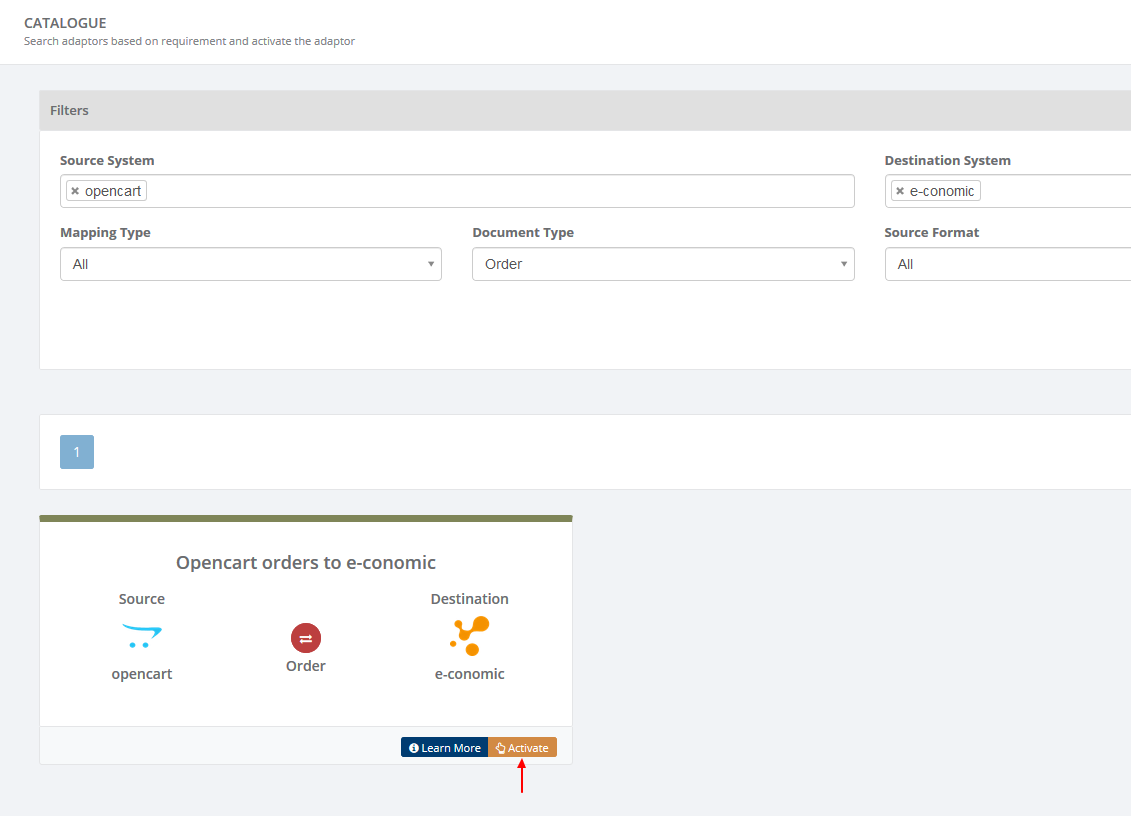1131x816 pixels.
Task: Click the Destination System label
Action: 948,160
